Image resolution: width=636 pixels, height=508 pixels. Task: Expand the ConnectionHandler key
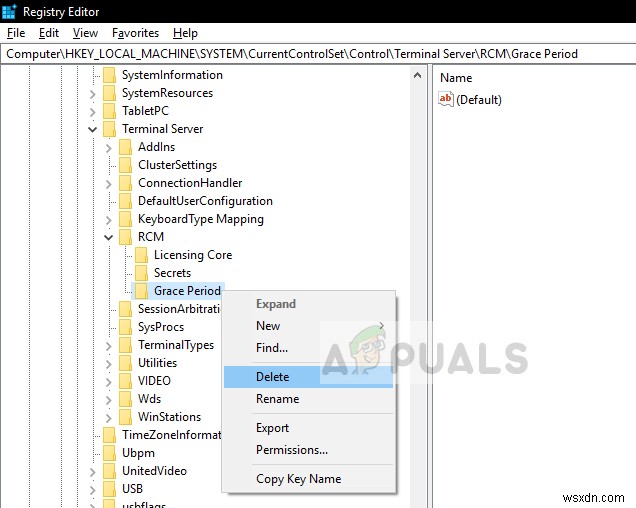[108, 184]
